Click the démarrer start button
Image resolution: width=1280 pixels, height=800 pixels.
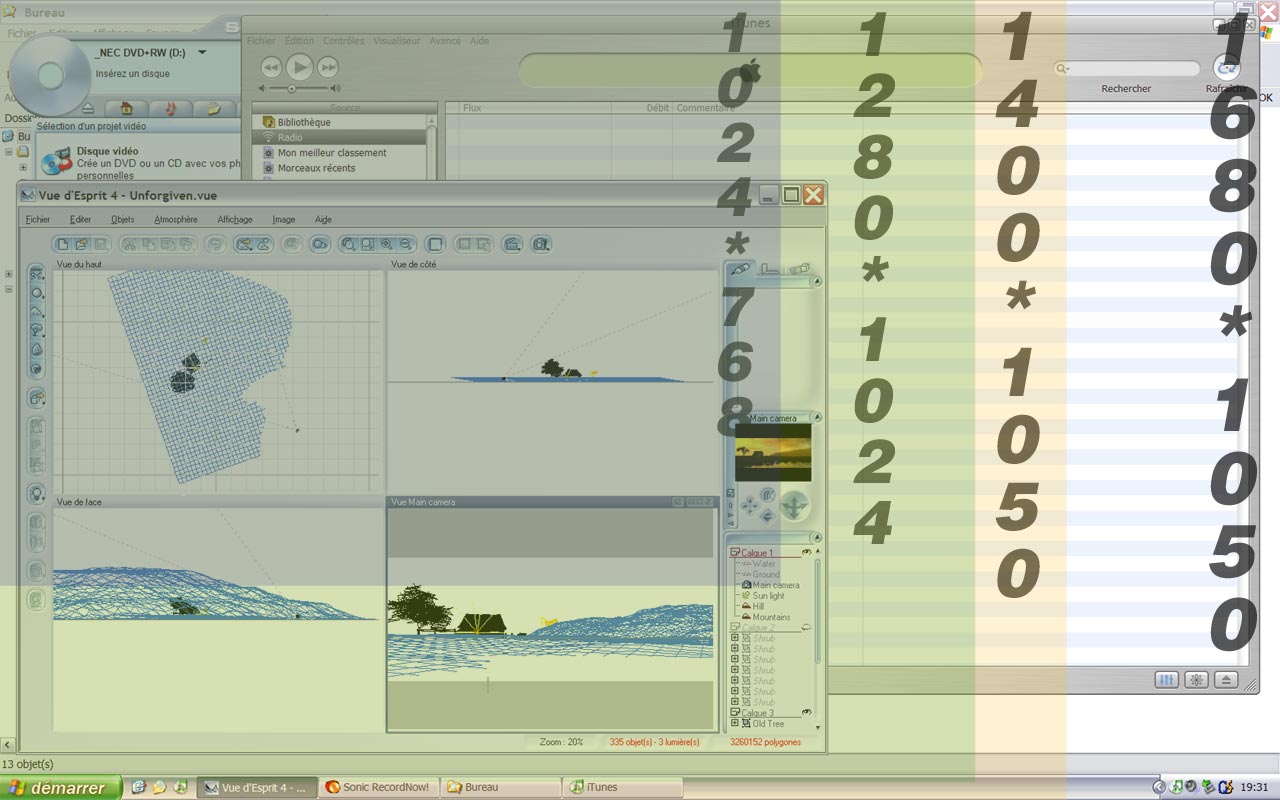60,788
